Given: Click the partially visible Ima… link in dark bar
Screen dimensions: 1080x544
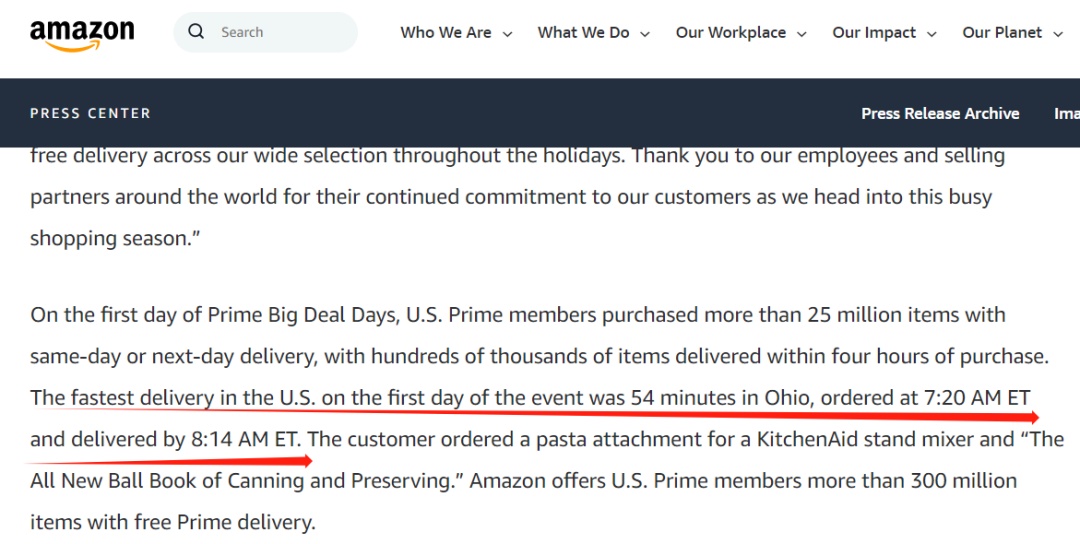Looking at the screenshot, I should (1067, 114).
